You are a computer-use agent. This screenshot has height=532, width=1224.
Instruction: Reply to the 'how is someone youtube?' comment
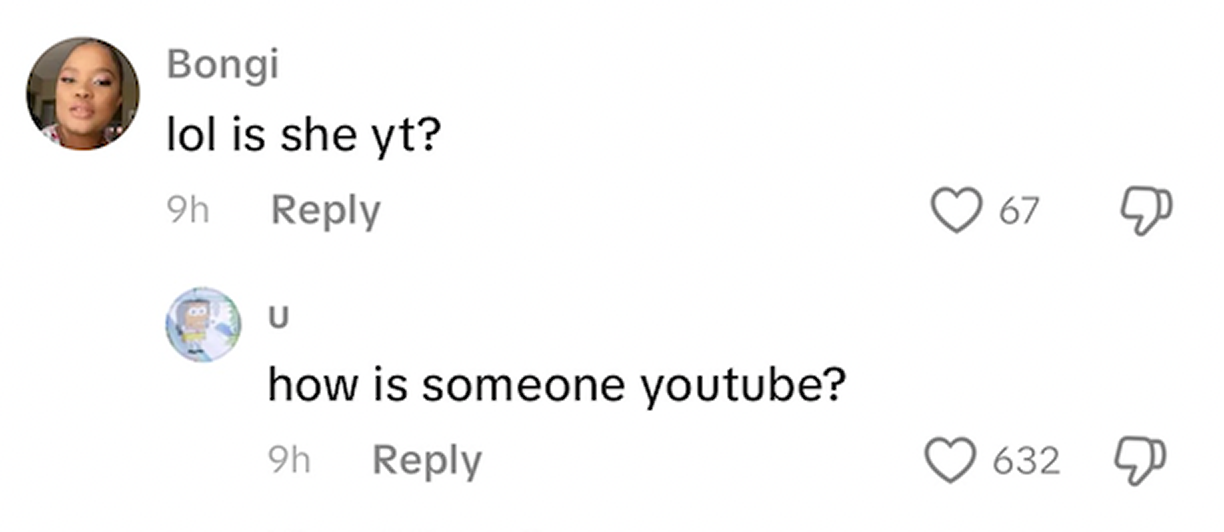(x=427, y=461)
